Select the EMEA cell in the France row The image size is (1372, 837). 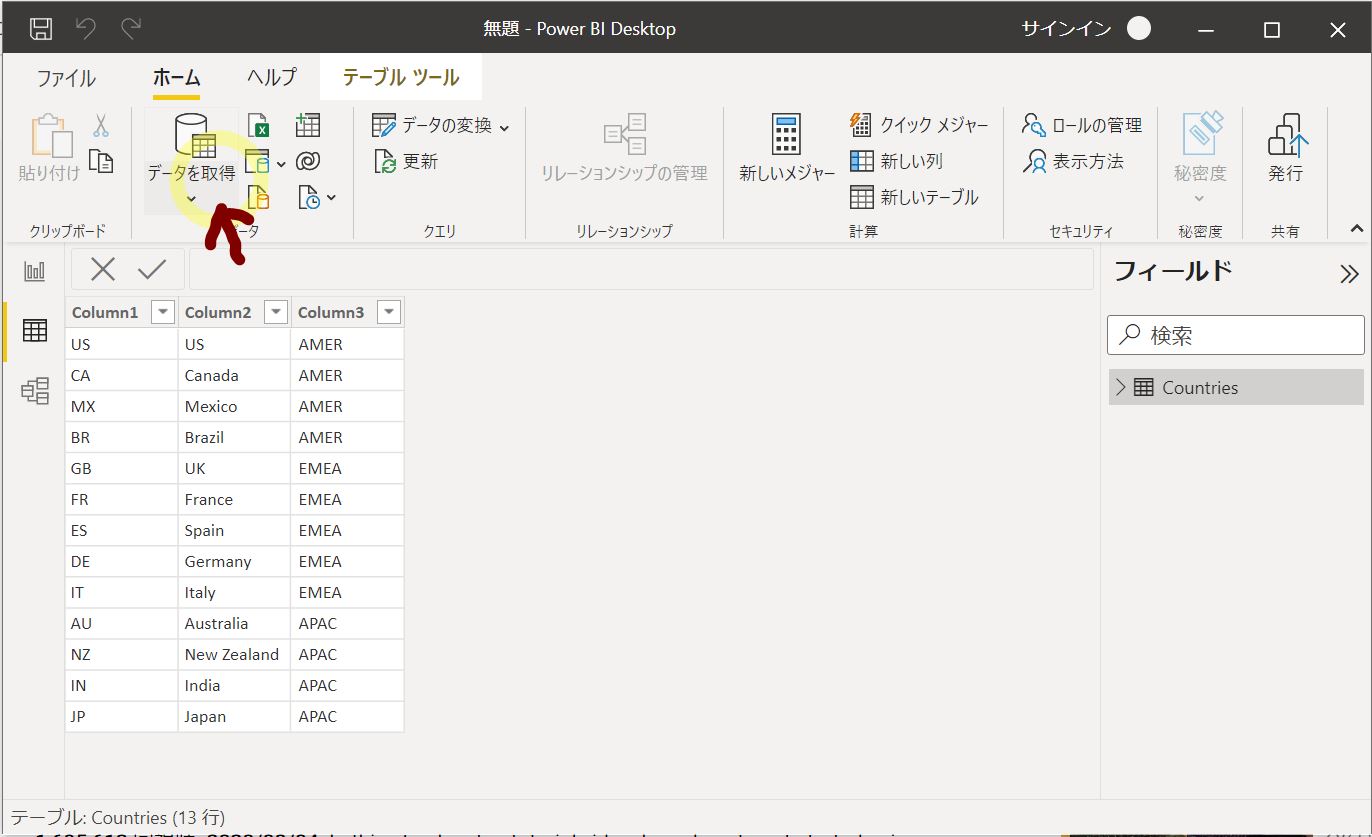(x=347, y=499)
